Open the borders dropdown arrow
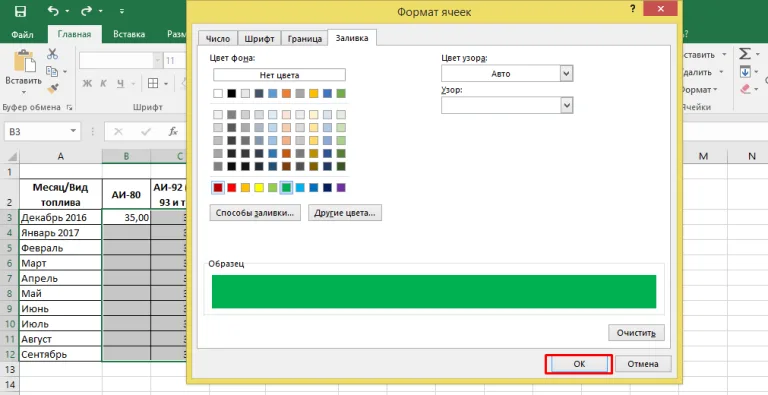768x395 pixels. pyautogui.click(x=166, y=84)
